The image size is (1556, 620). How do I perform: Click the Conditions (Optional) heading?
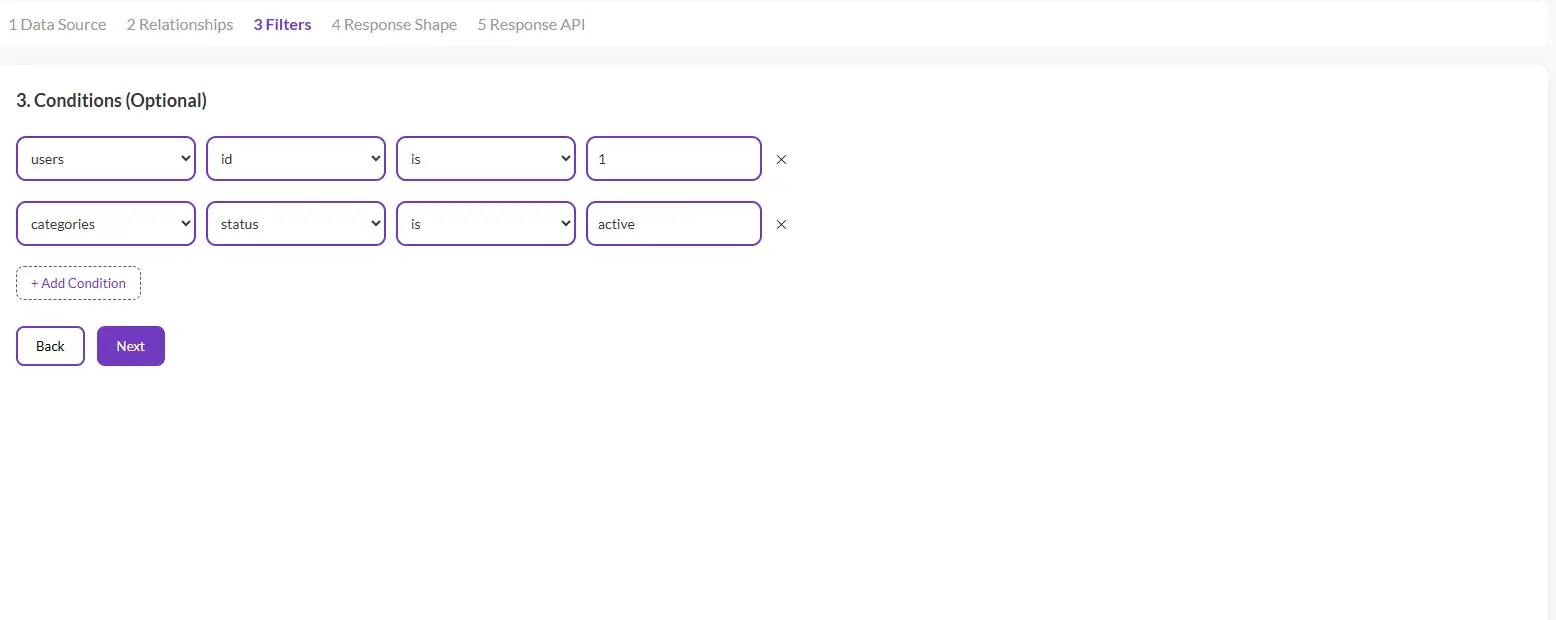click(x=112, y=100)
